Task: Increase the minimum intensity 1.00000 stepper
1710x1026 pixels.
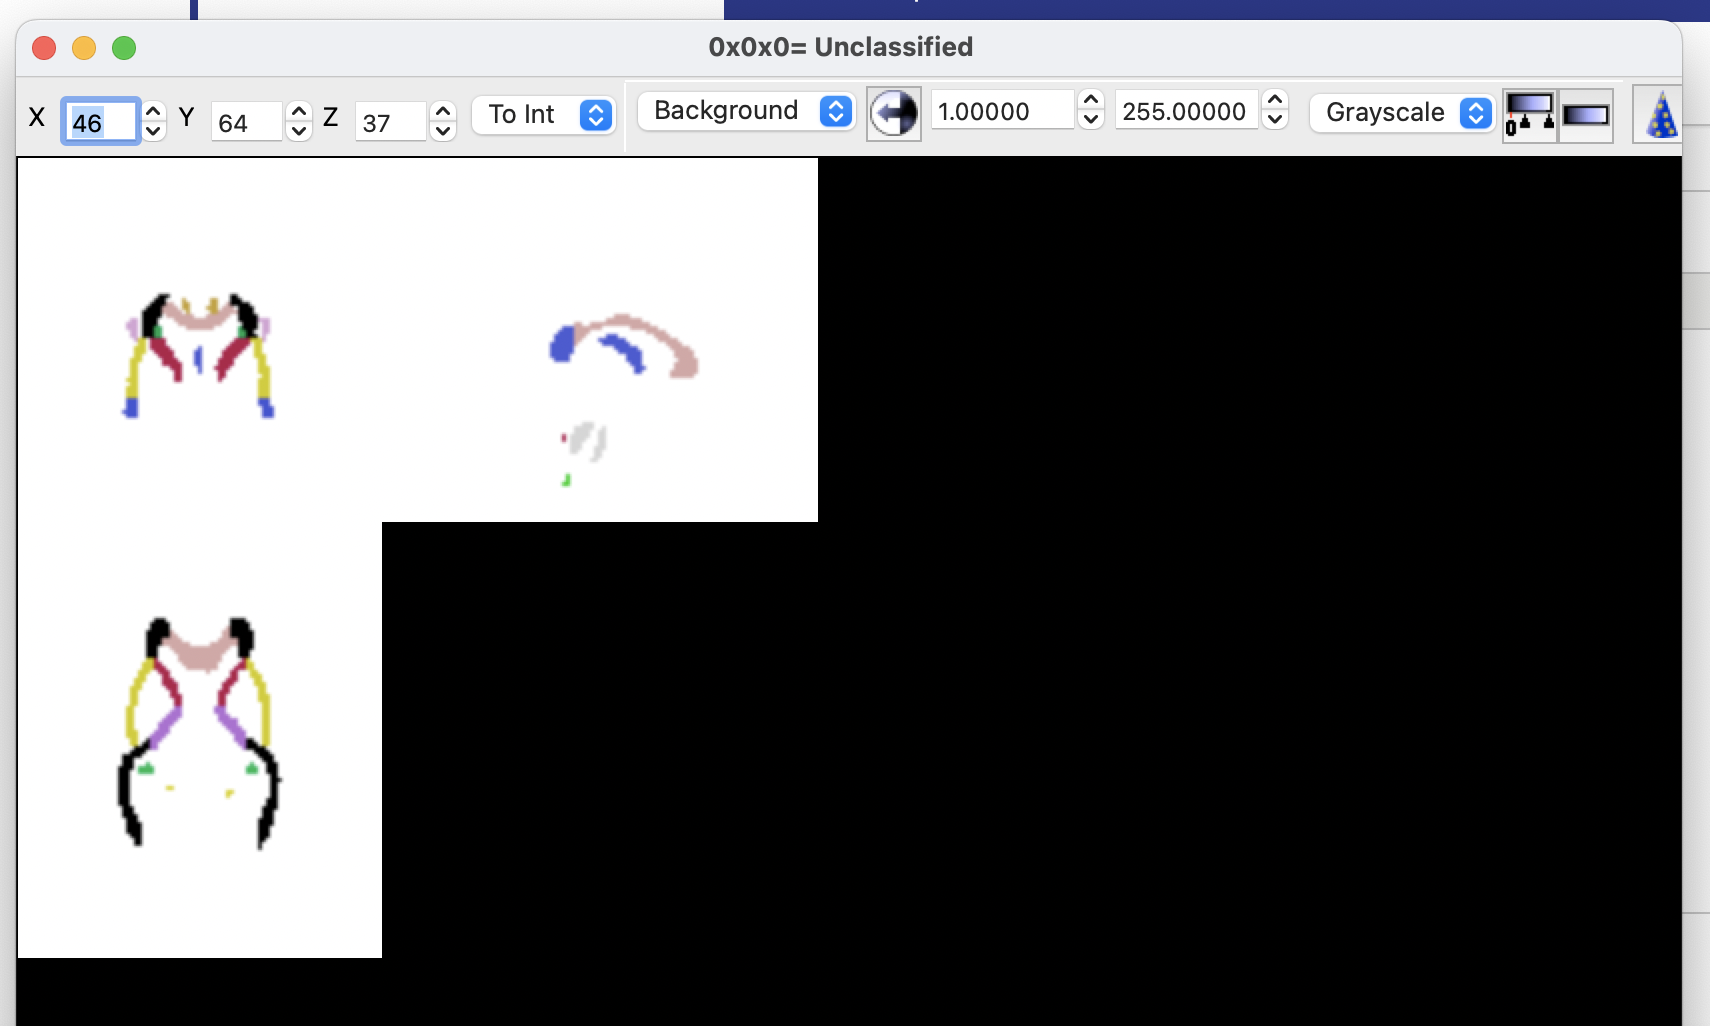Action: (1091, 100)
